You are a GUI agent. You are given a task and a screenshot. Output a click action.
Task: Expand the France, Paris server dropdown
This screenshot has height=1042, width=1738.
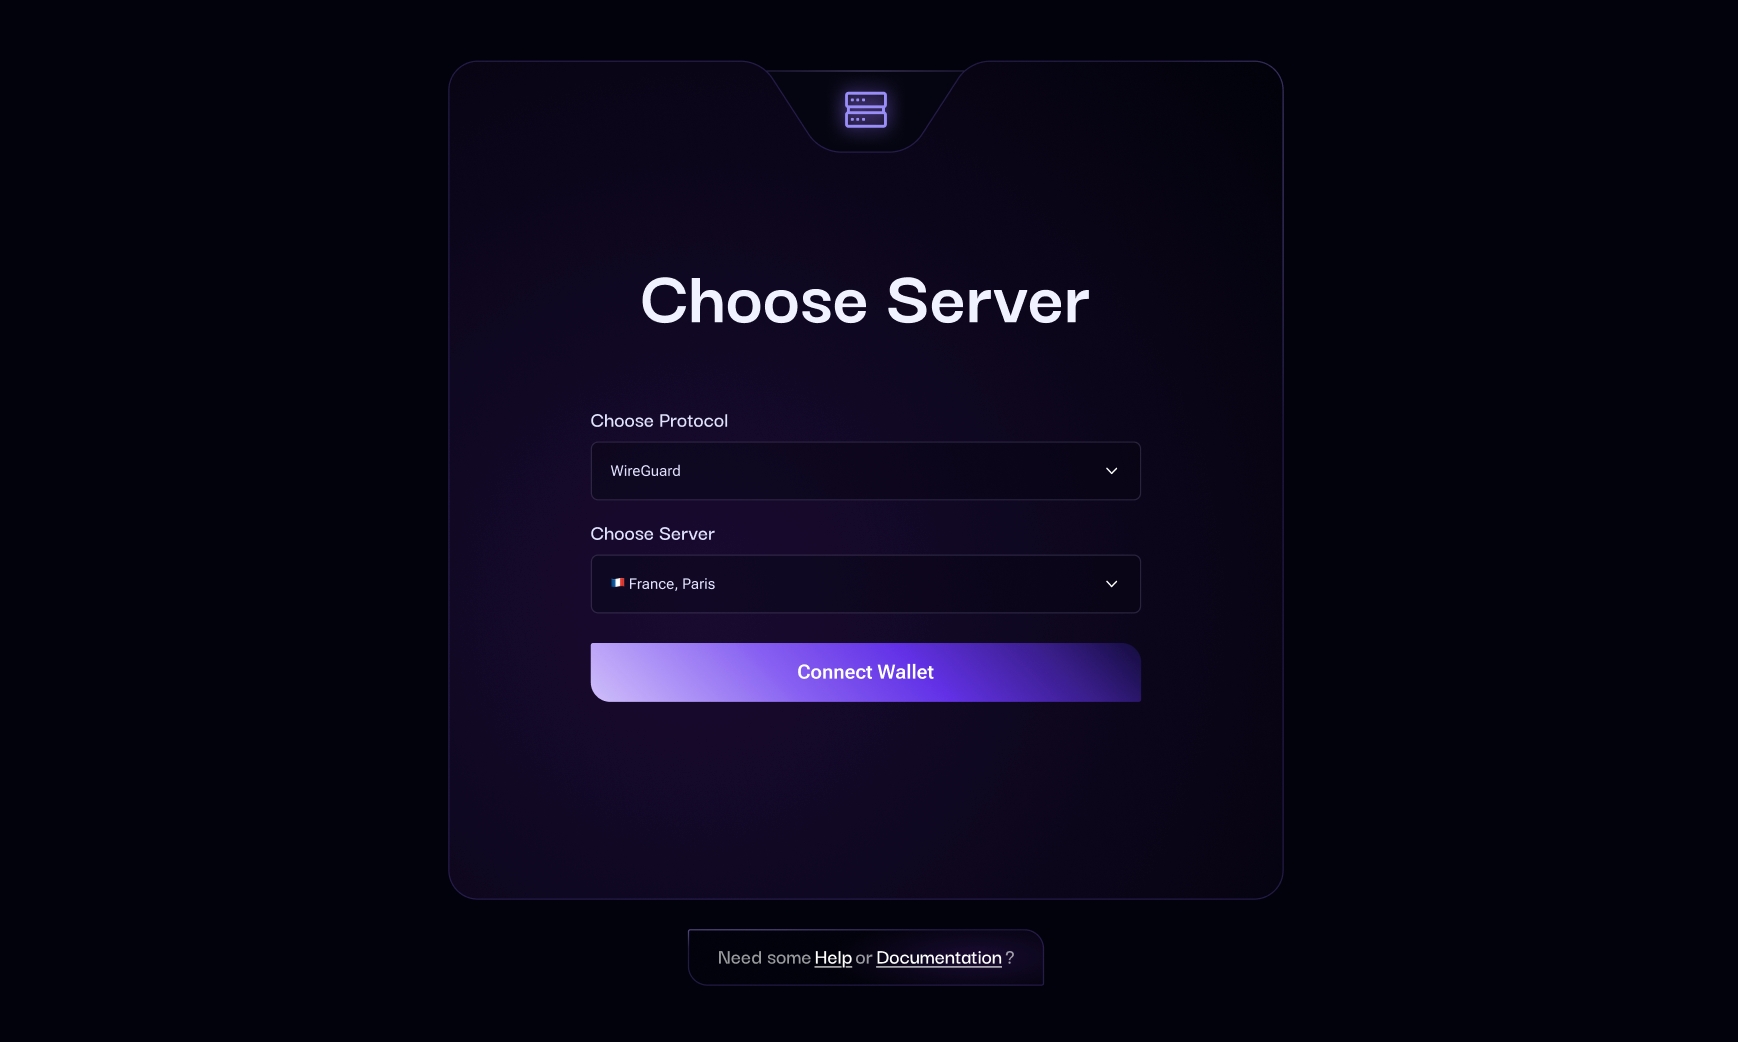866,584
